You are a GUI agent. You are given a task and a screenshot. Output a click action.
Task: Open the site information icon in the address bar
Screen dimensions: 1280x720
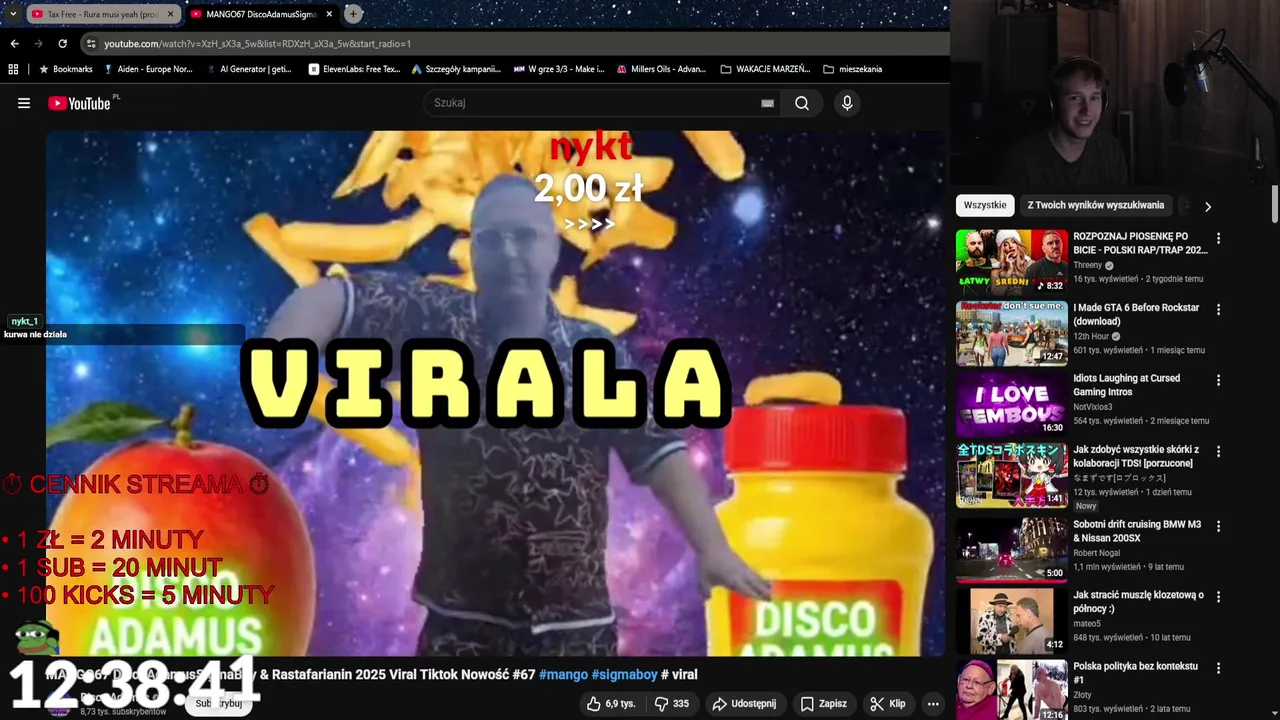(91, 44)
